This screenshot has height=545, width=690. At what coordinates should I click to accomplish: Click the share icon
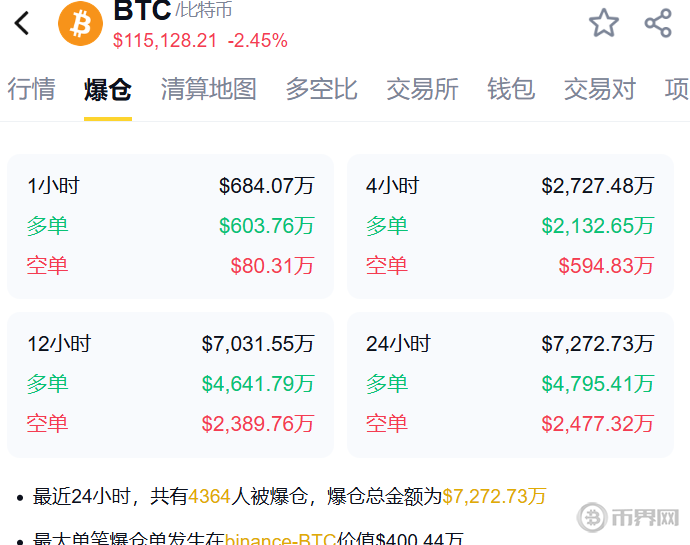click(658, 23)
